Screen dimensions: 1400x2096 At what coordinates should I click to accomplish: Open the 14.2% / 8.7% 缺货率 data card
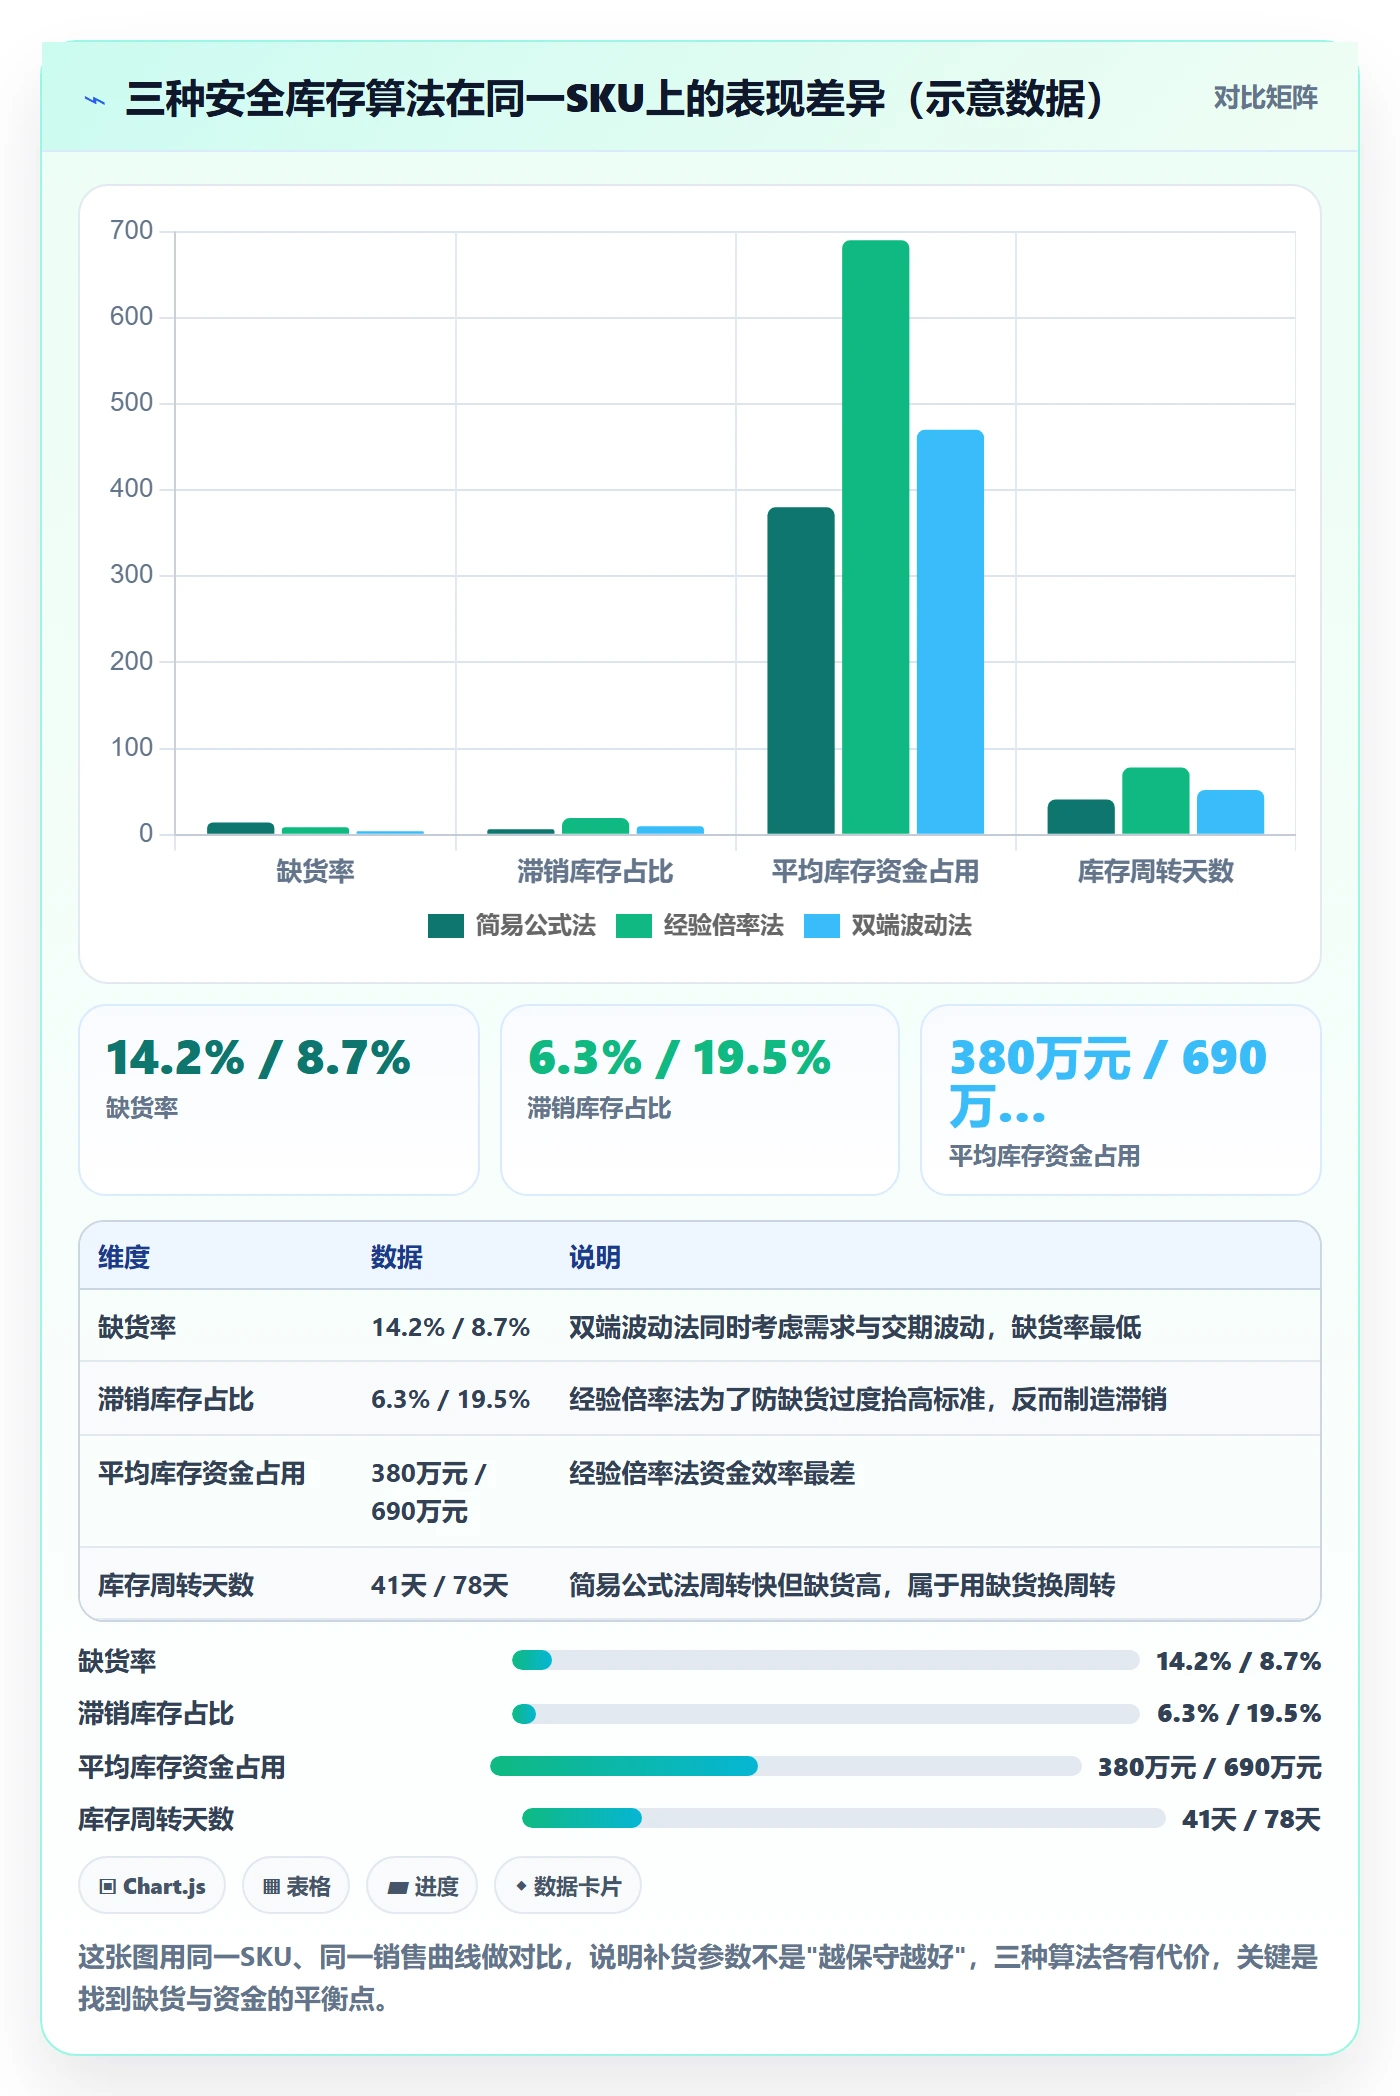pos(279,1100)
